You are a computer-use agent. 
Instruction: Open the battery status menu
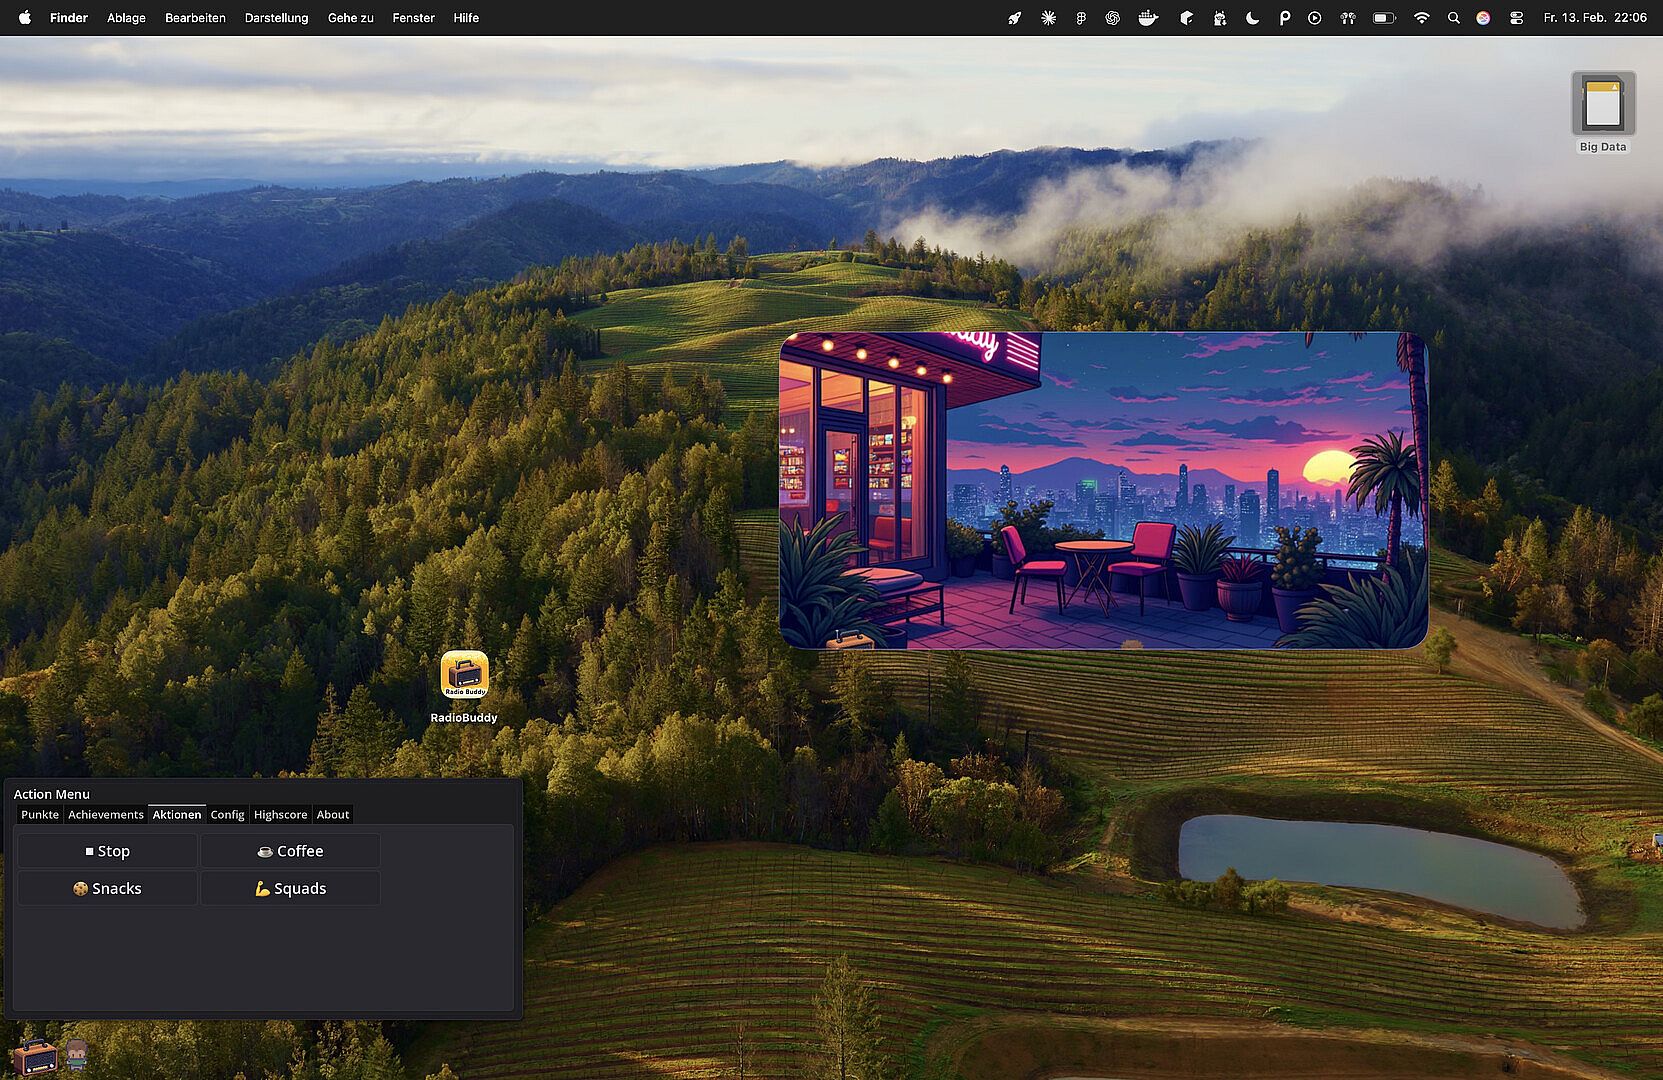pyautogui.click(x=1384, y=18)
